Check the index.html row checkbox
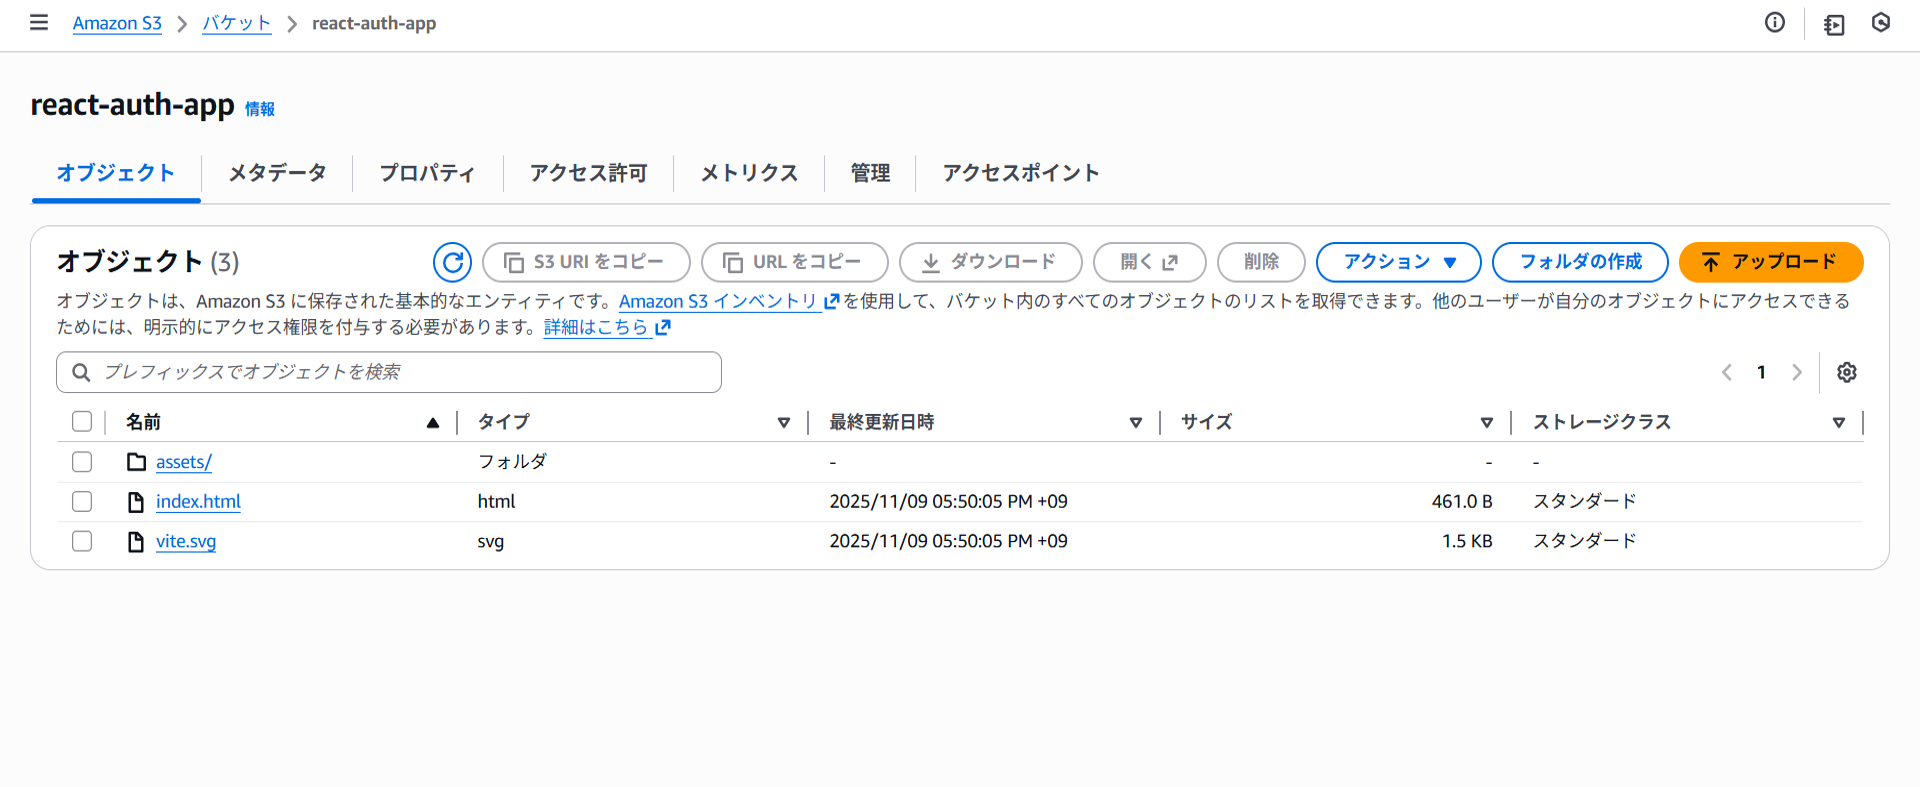 click(x=82, y=502)
